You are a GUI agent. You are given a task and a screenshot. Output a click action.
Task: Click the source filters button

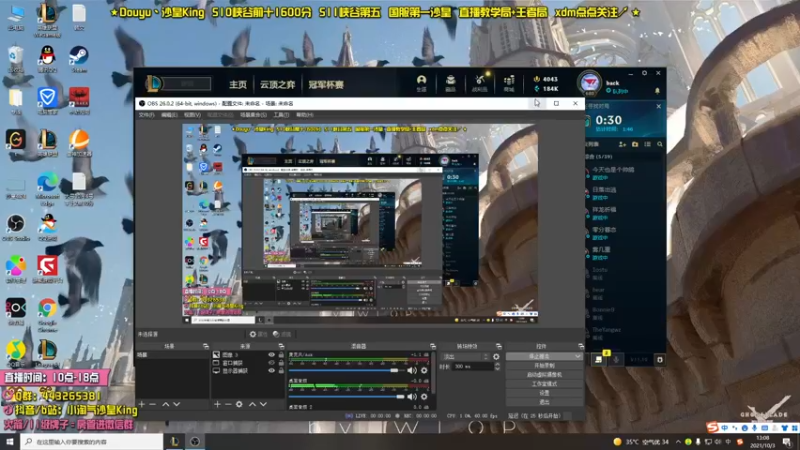[x=282, y=334]
